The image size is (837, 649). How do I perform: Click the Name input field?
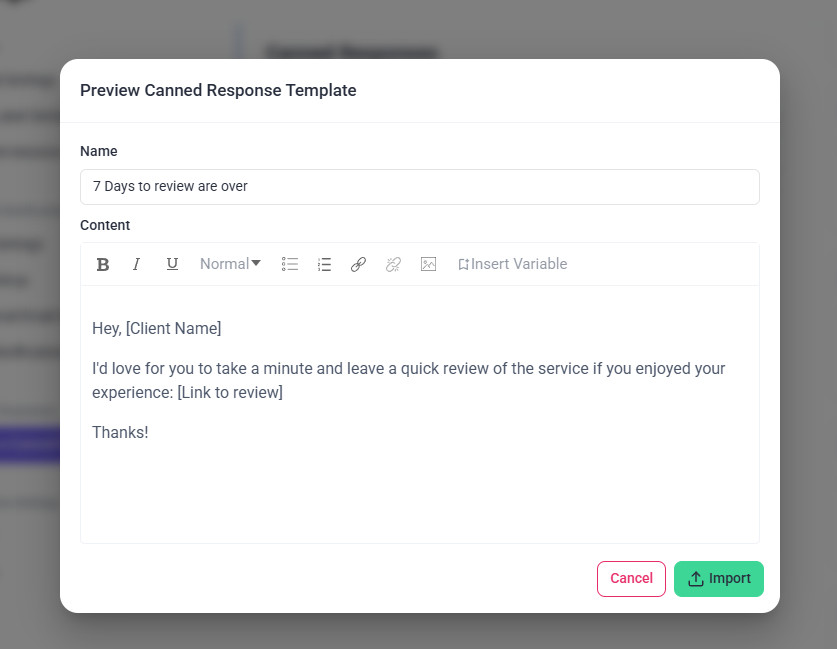coord(419,187)
